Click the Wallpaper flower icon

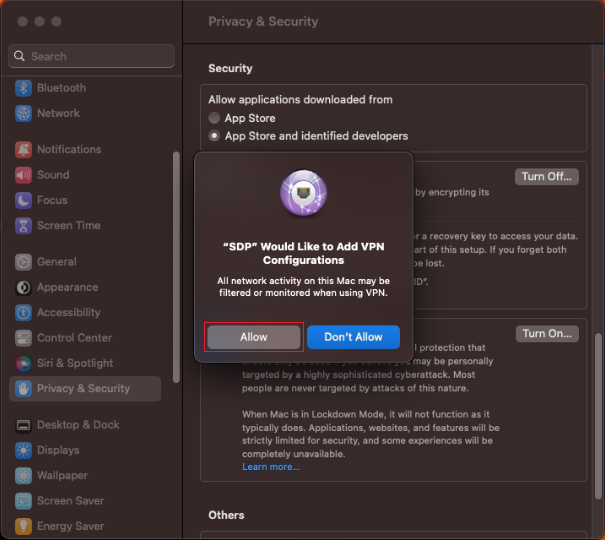23,476
